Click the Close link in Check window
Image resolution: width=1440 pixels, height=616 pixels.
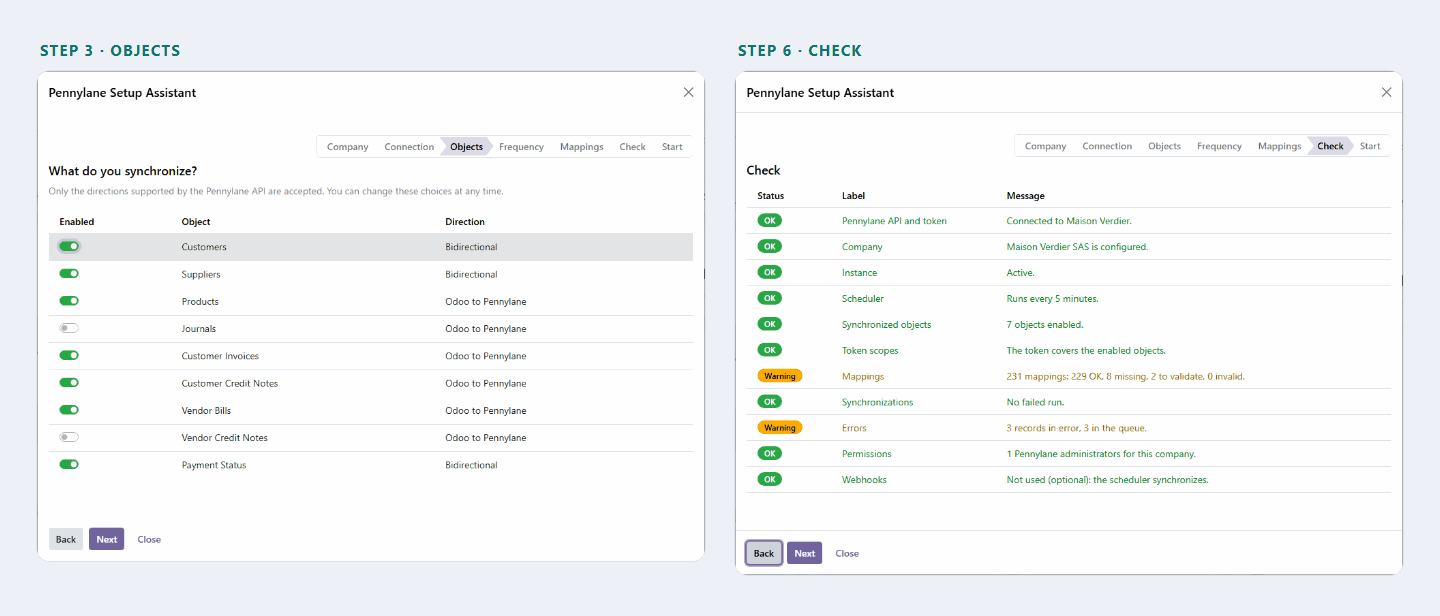click(x=847, y=553)
